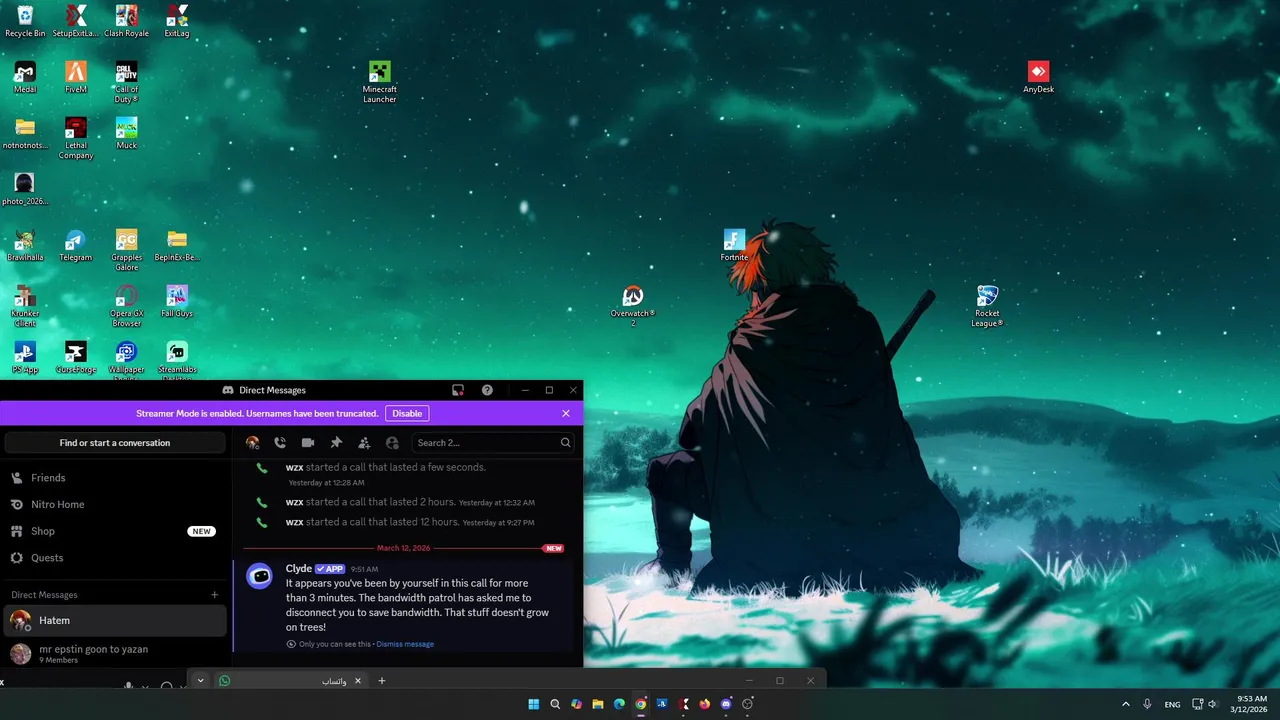Add new tab with plus button

(x=381, y=681)
